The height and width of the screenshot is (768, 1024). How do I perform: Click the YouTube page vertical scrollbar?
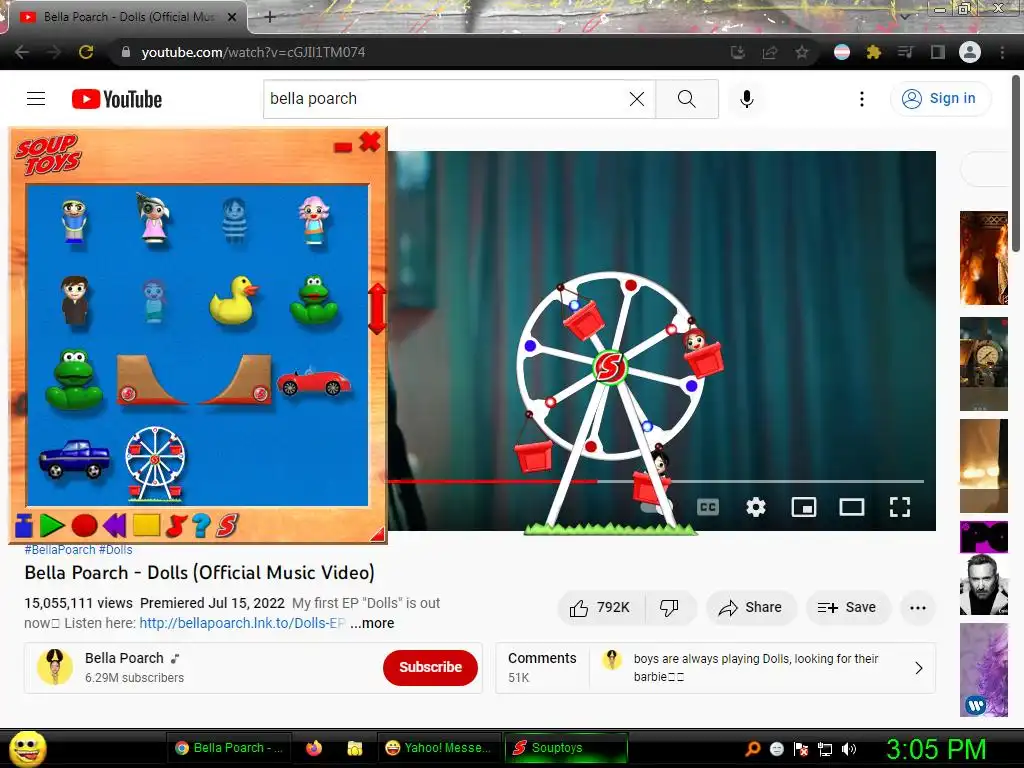click(1016, 163)
